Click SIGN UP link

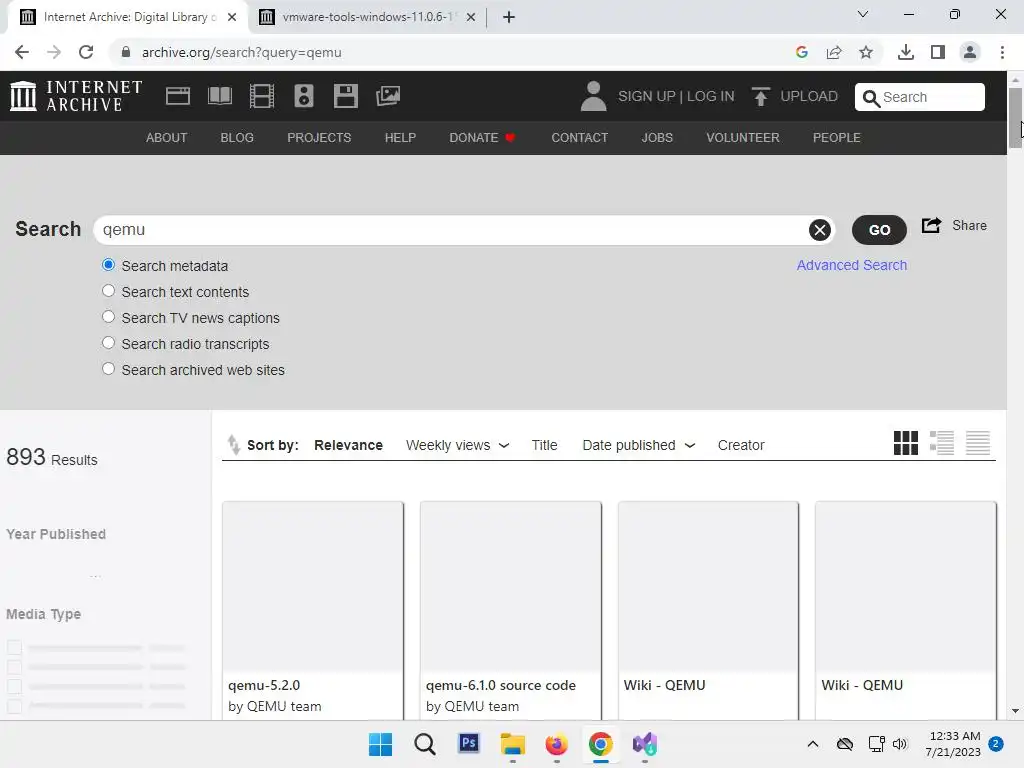pos(647,96)
